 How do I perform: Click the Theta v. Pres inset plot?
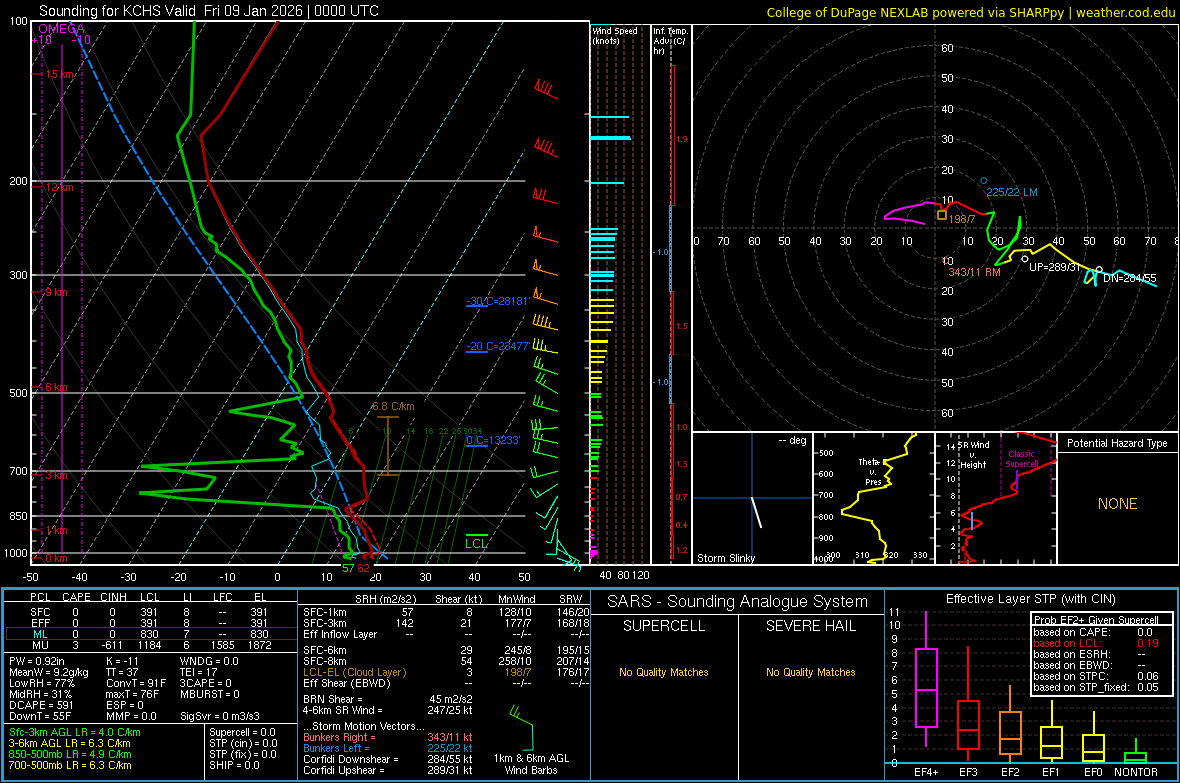(874, 498)
